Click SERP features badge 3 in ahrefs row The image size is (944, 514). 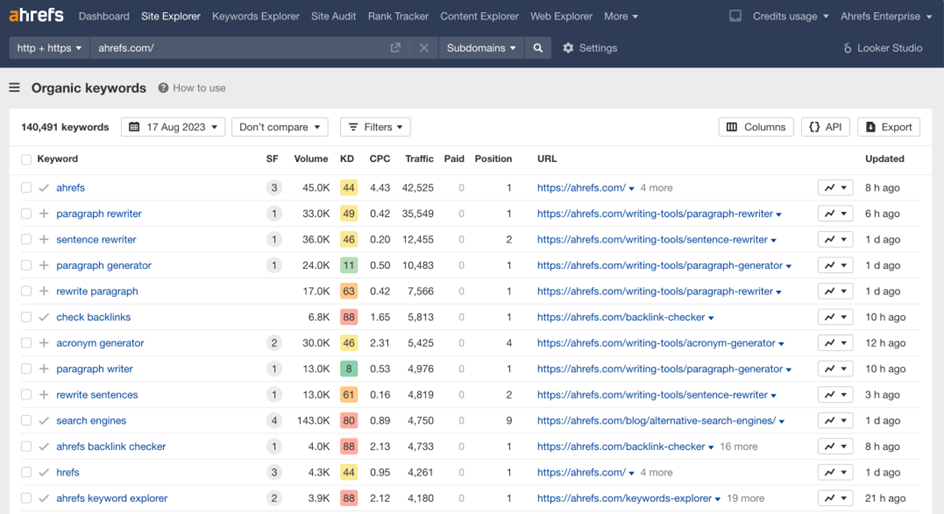pos(274,188)
